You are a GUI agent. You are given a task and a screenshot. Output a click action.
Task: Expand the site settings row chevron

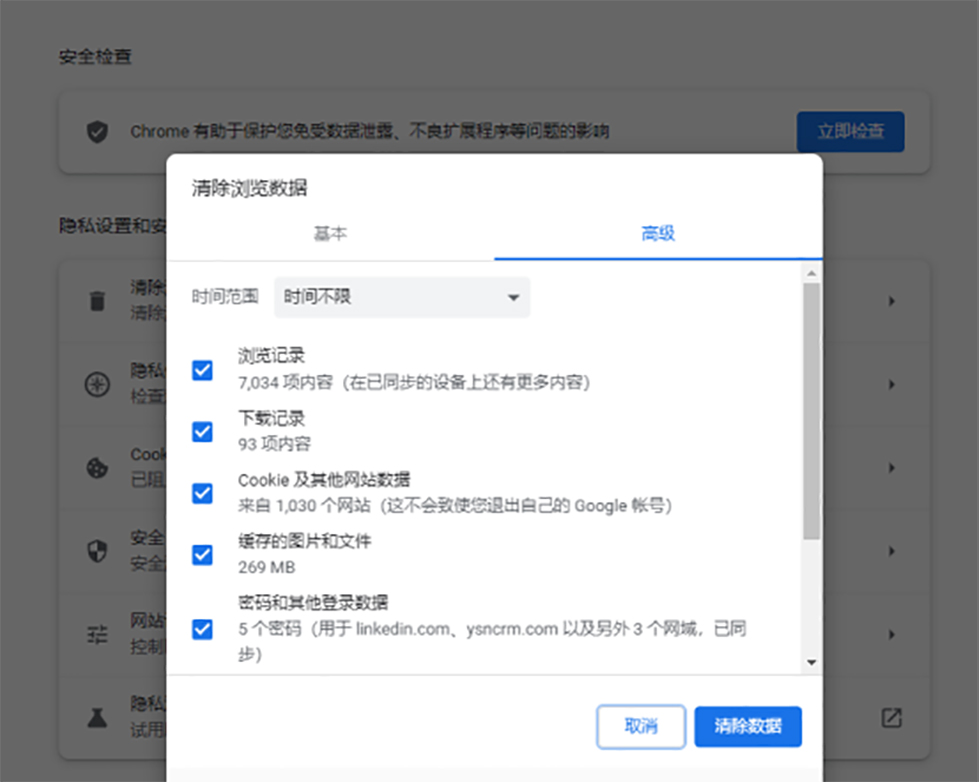pyautogui.click(x=890, y=634)
